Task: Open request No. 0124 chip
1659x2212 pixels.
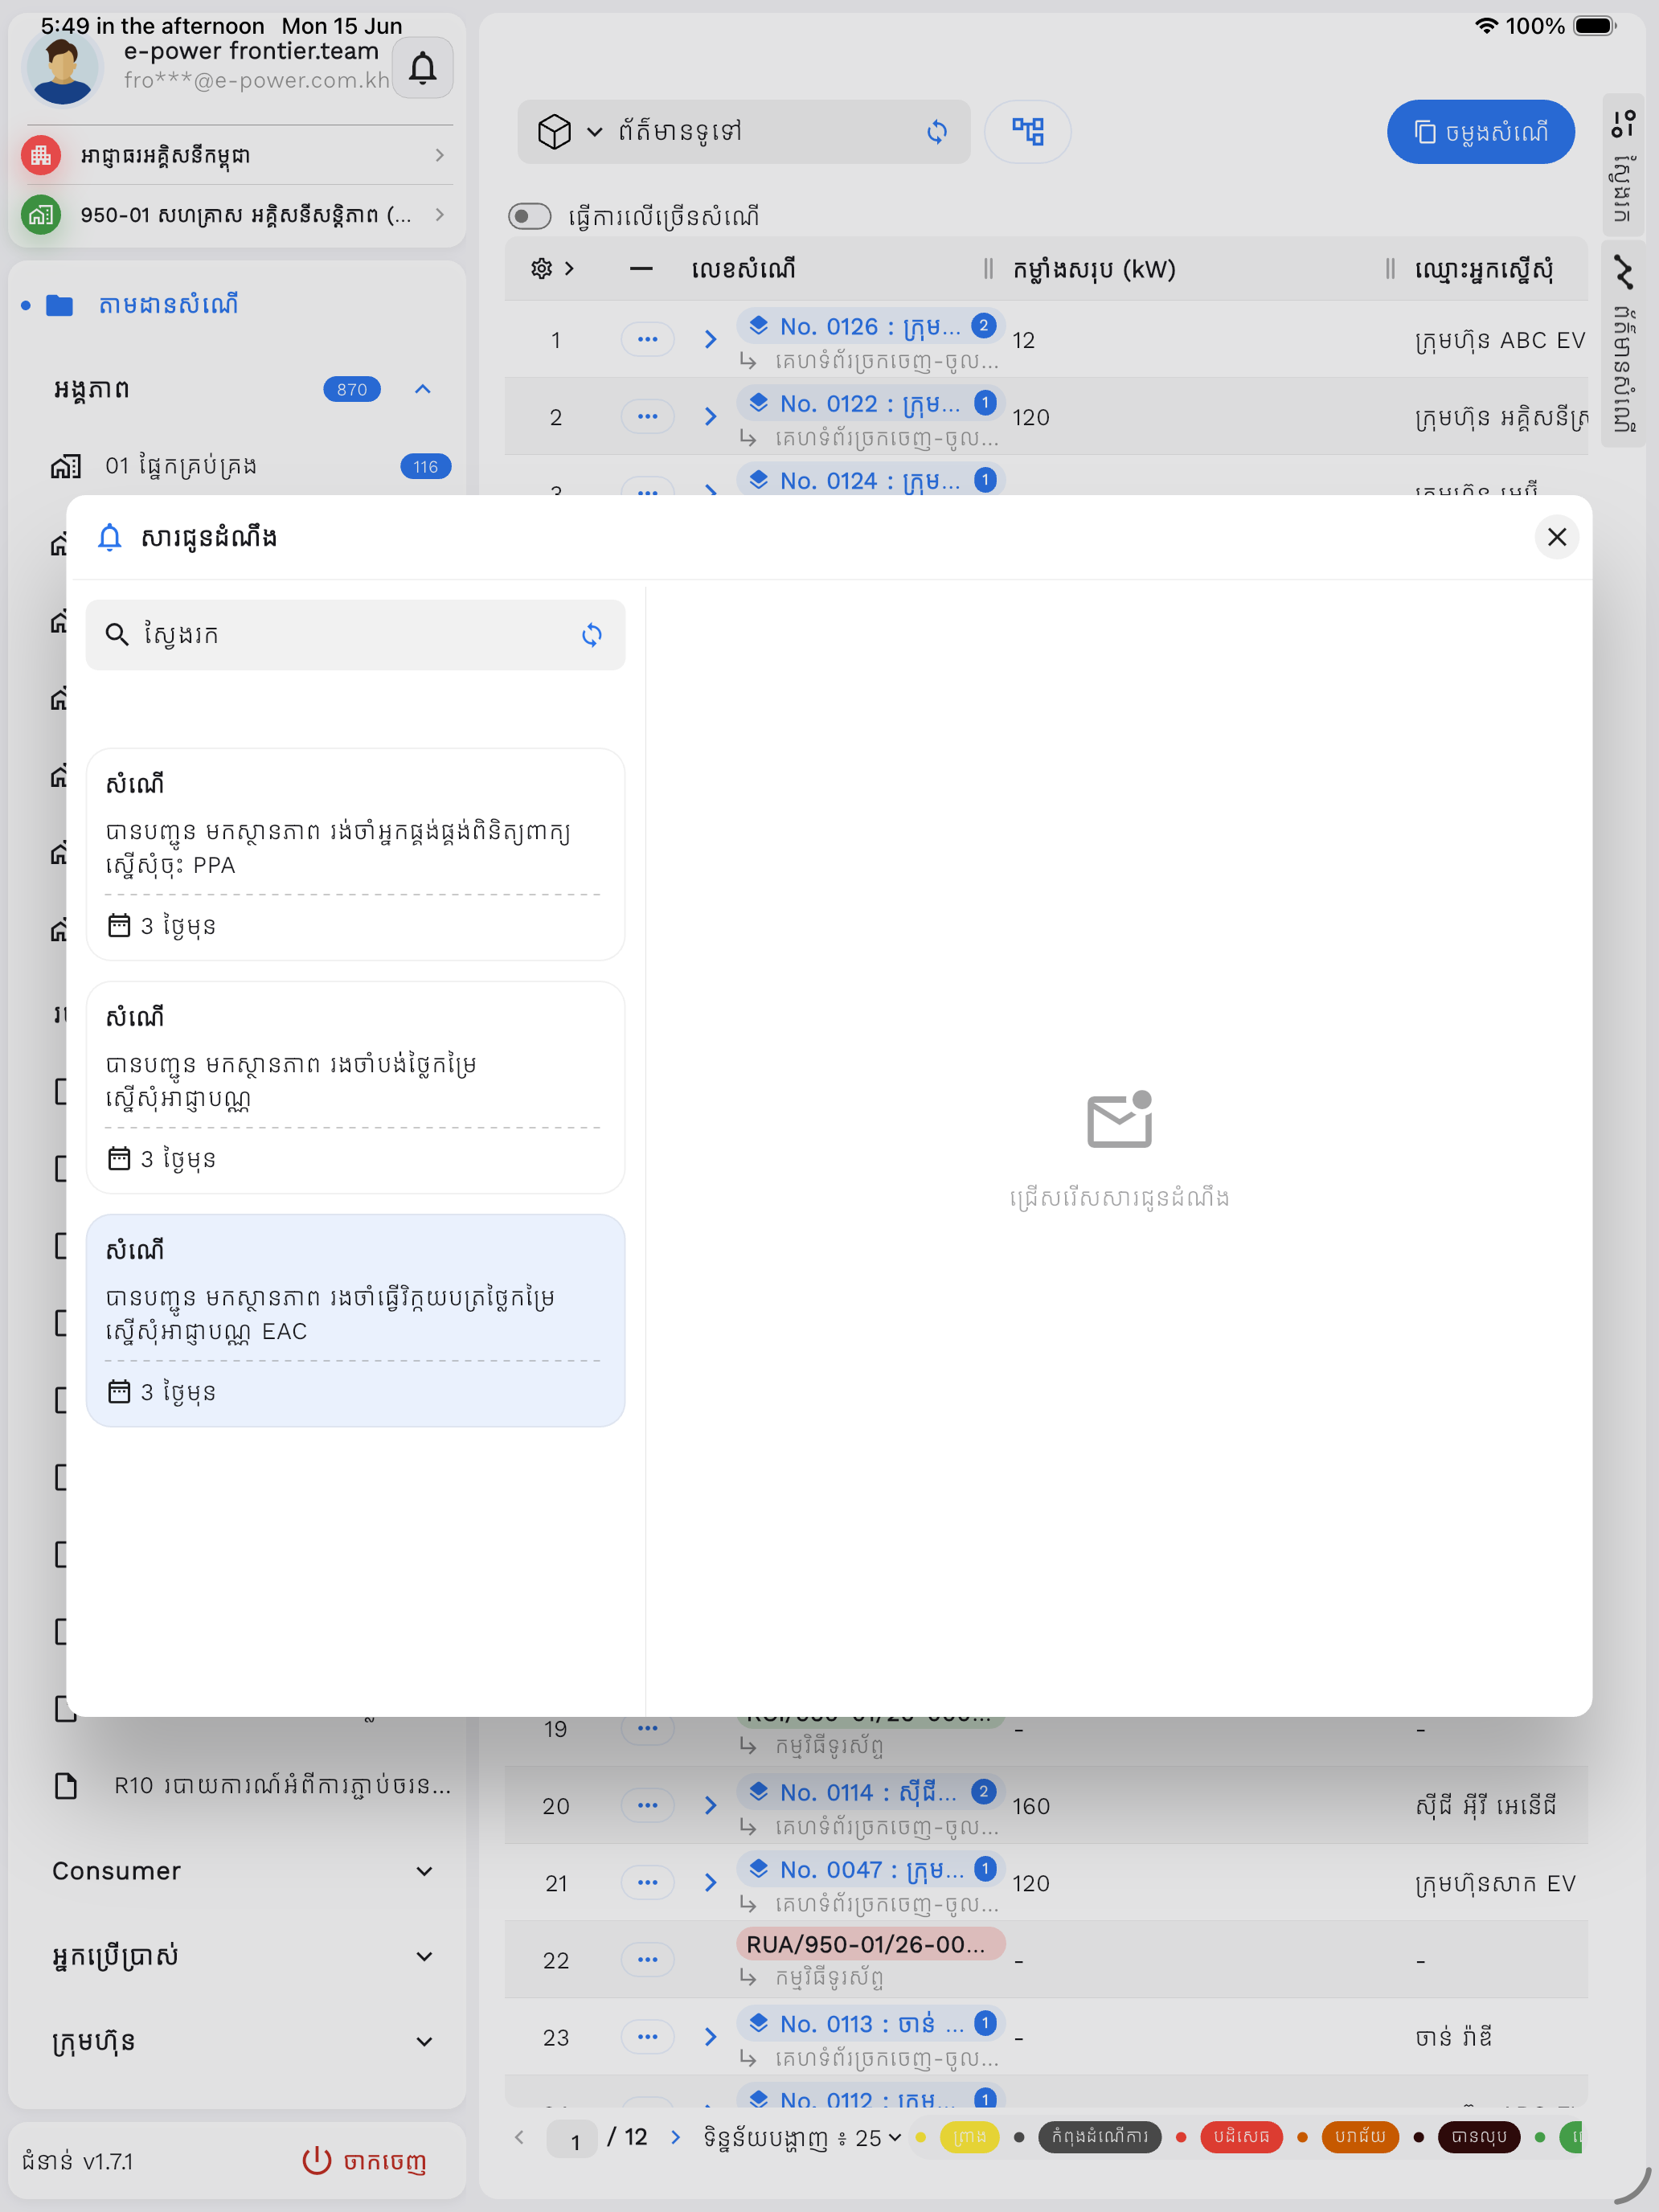Action: tap(870, 480)
